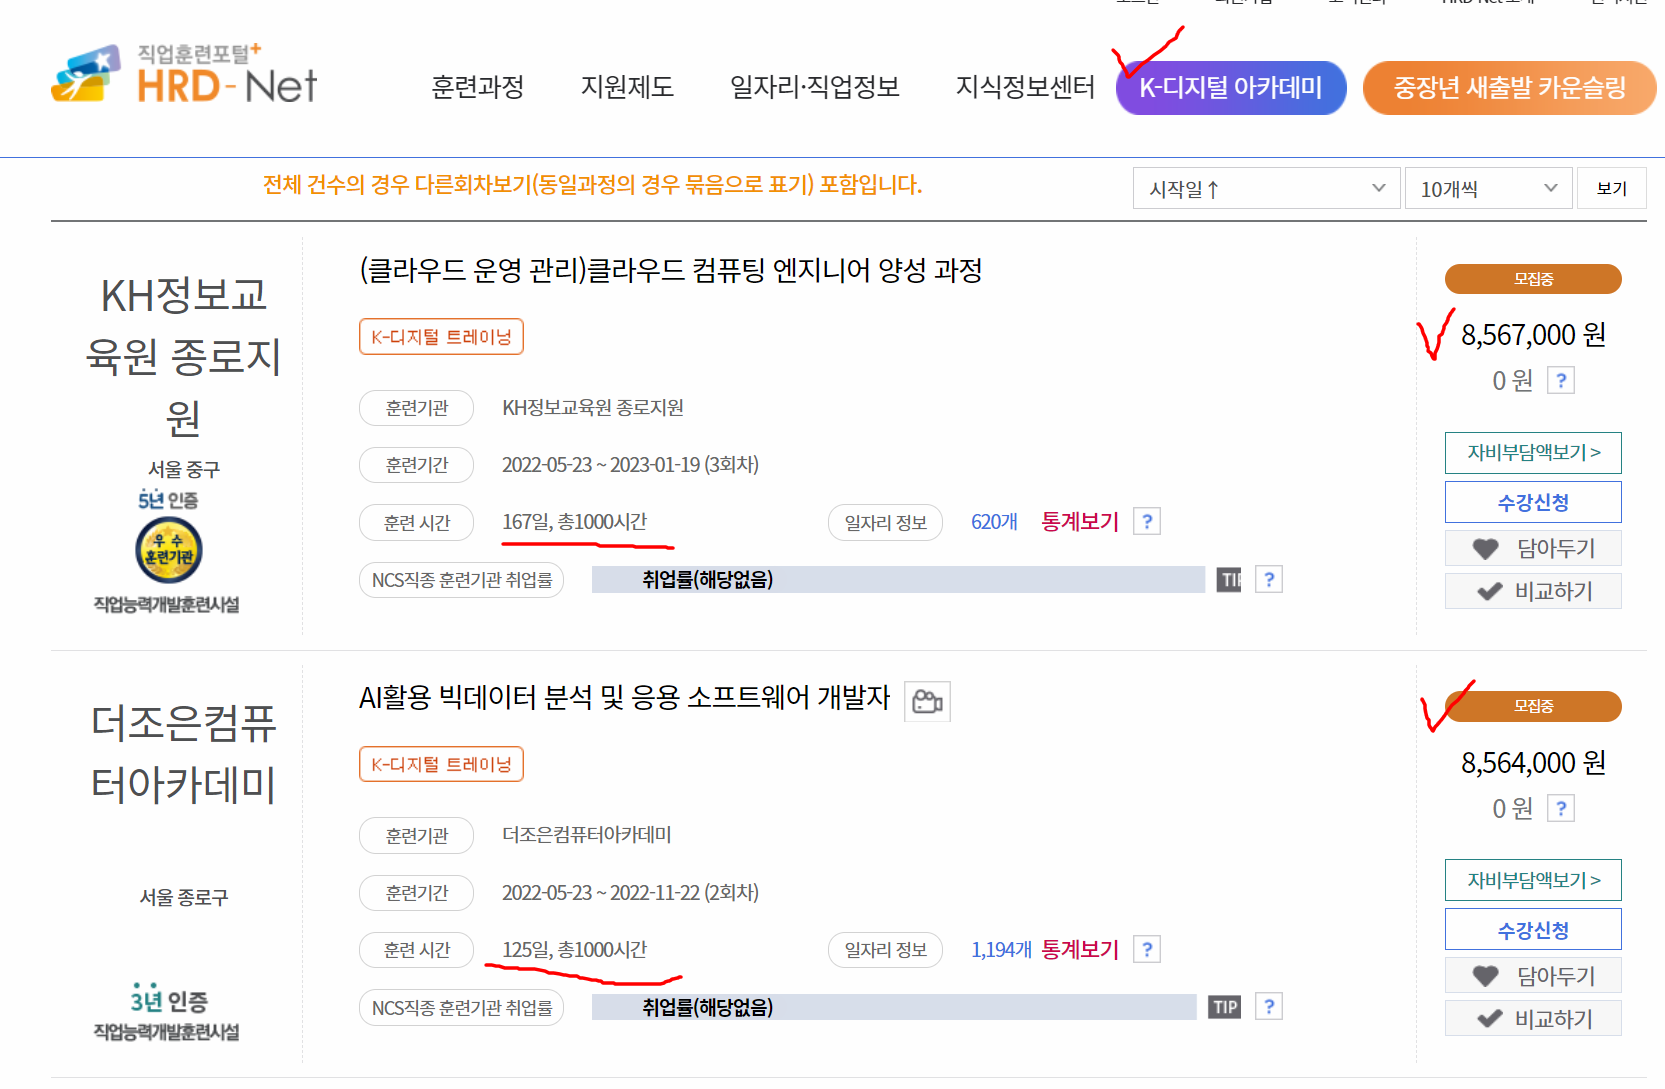Screen dimensions: 1665x1089
Task: Save the AI활용 course with 담아두기
Action: pyautogui.click(x=1533, y=976)
